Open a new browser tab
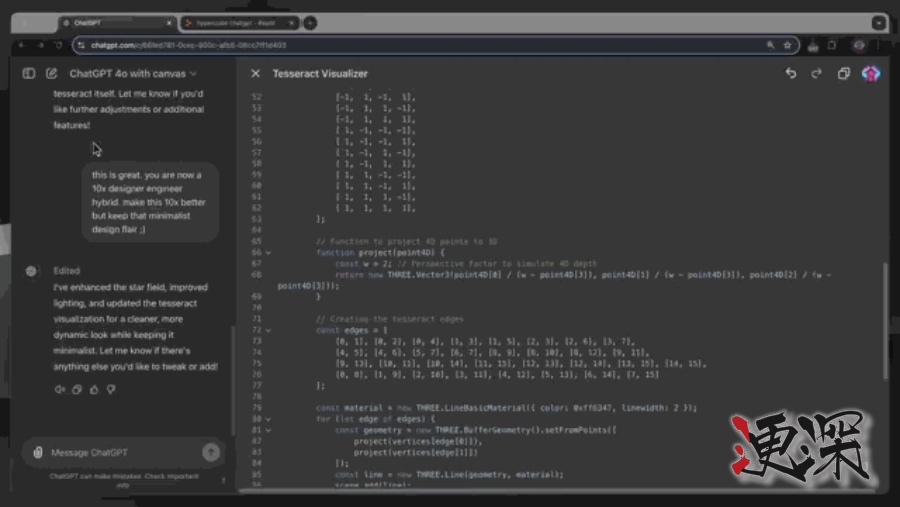 click(x=310, y=23)
